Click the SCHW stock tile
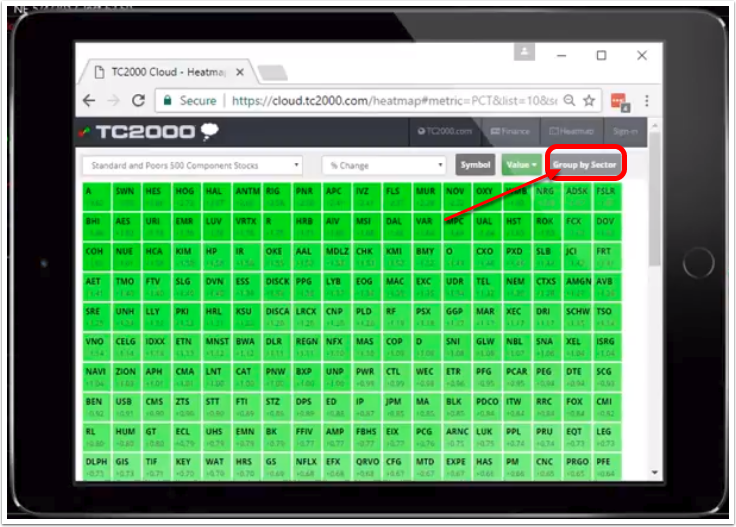 pyautogui.click(x=577, y=317)
